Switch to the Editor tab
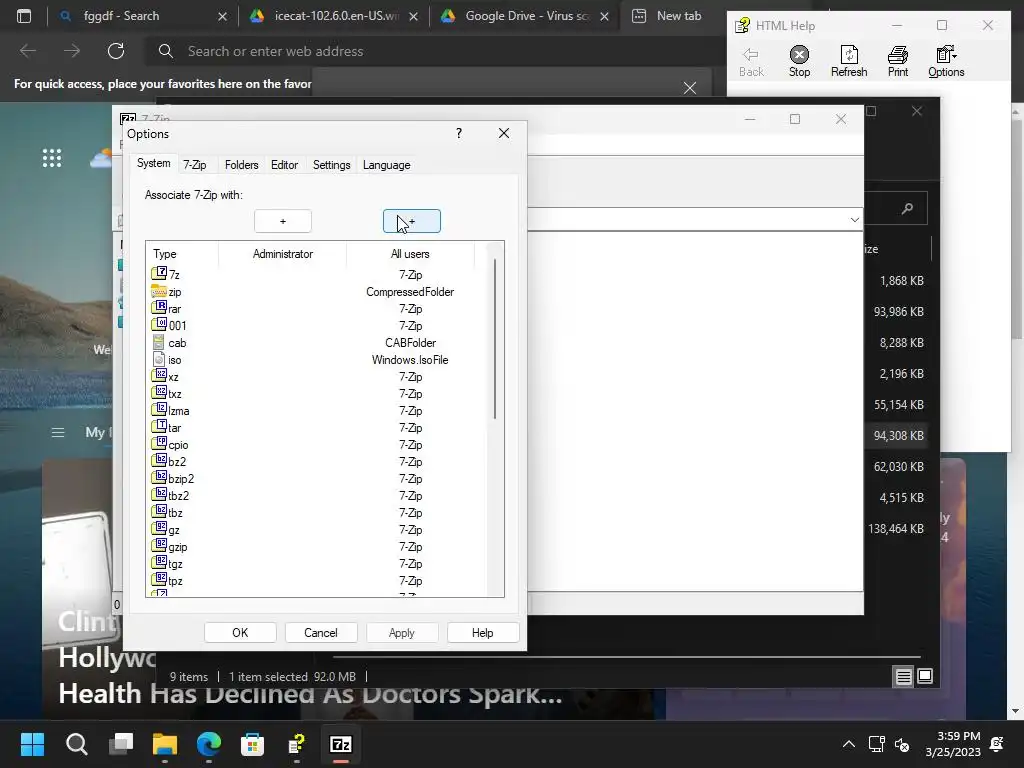Image resolution: width=1024 pixels, height=768 pixels. pyautogui.click(x=284, y=165)
